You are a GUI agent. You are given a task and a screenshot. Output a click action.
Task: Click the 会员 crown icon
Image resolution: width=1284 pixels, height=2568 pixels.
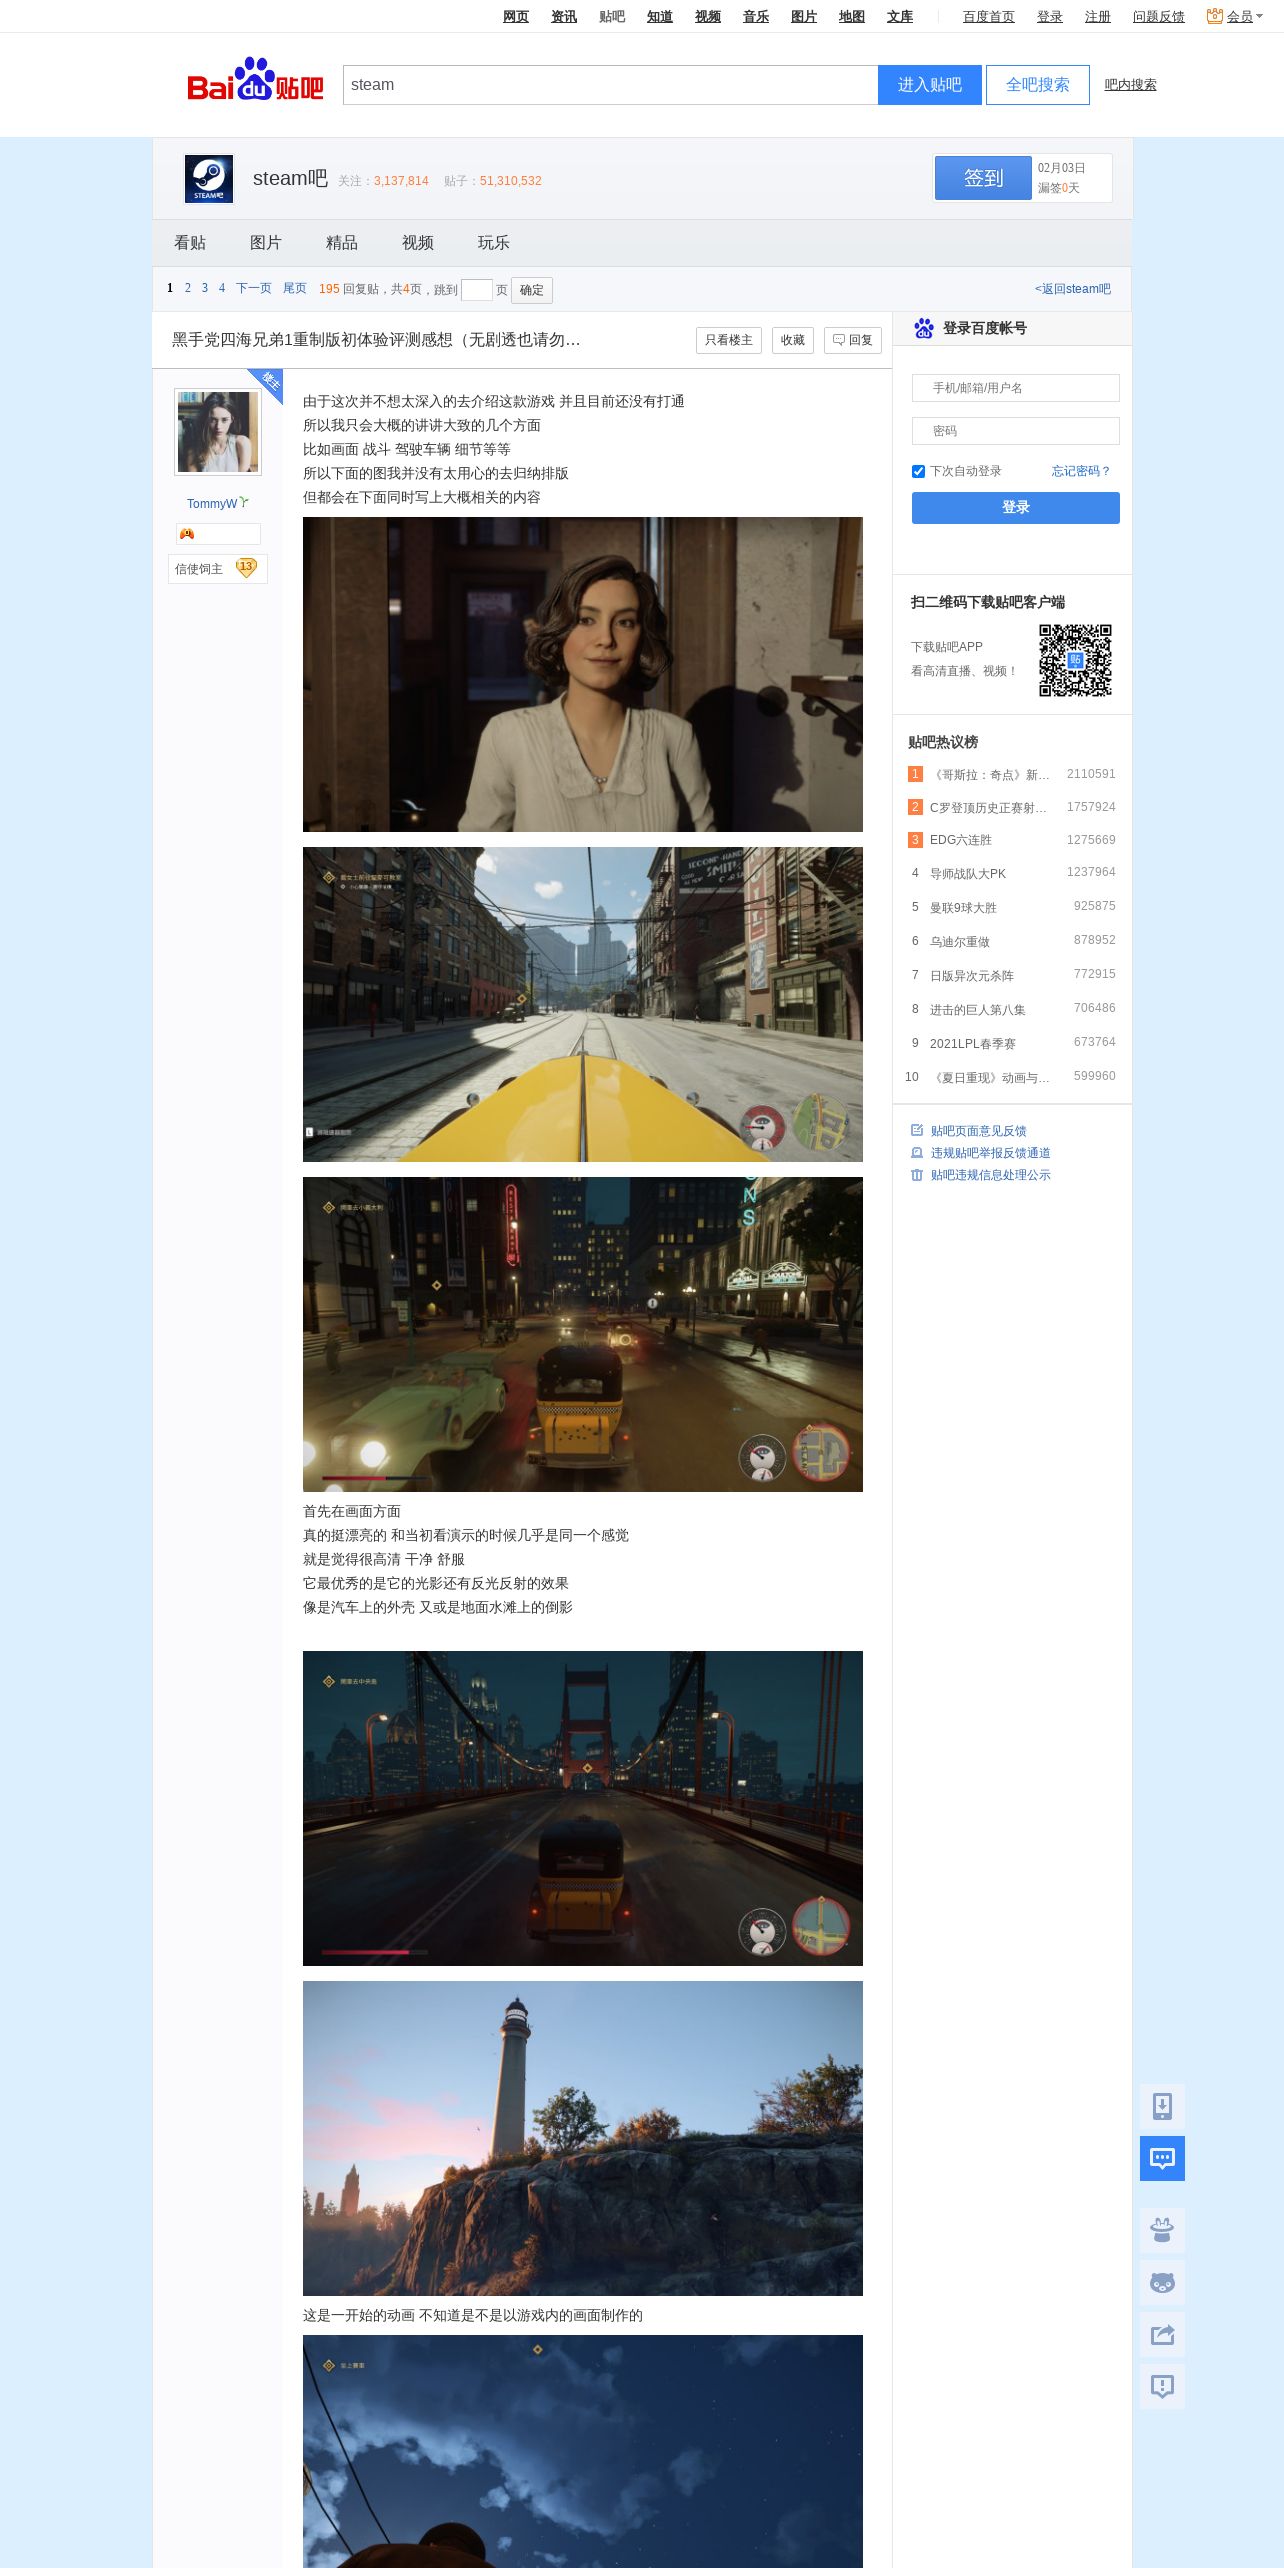coord(1214,16)
